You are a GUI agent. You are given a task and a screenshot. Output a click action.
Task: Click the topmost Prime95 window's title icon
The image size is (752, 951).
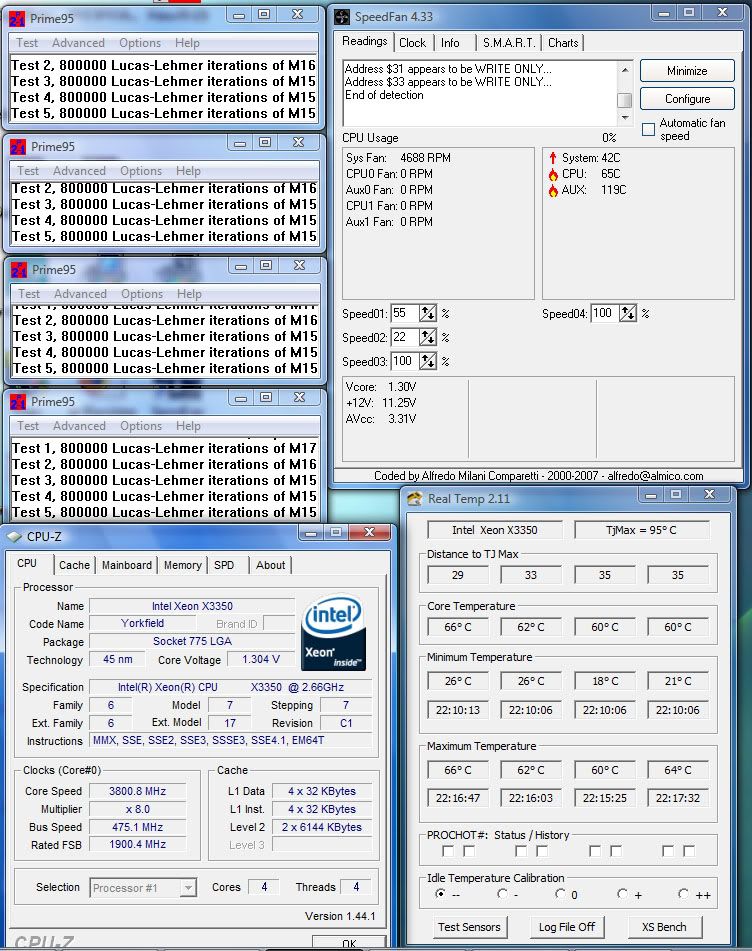pyautogui.click(x=18, y=19)
